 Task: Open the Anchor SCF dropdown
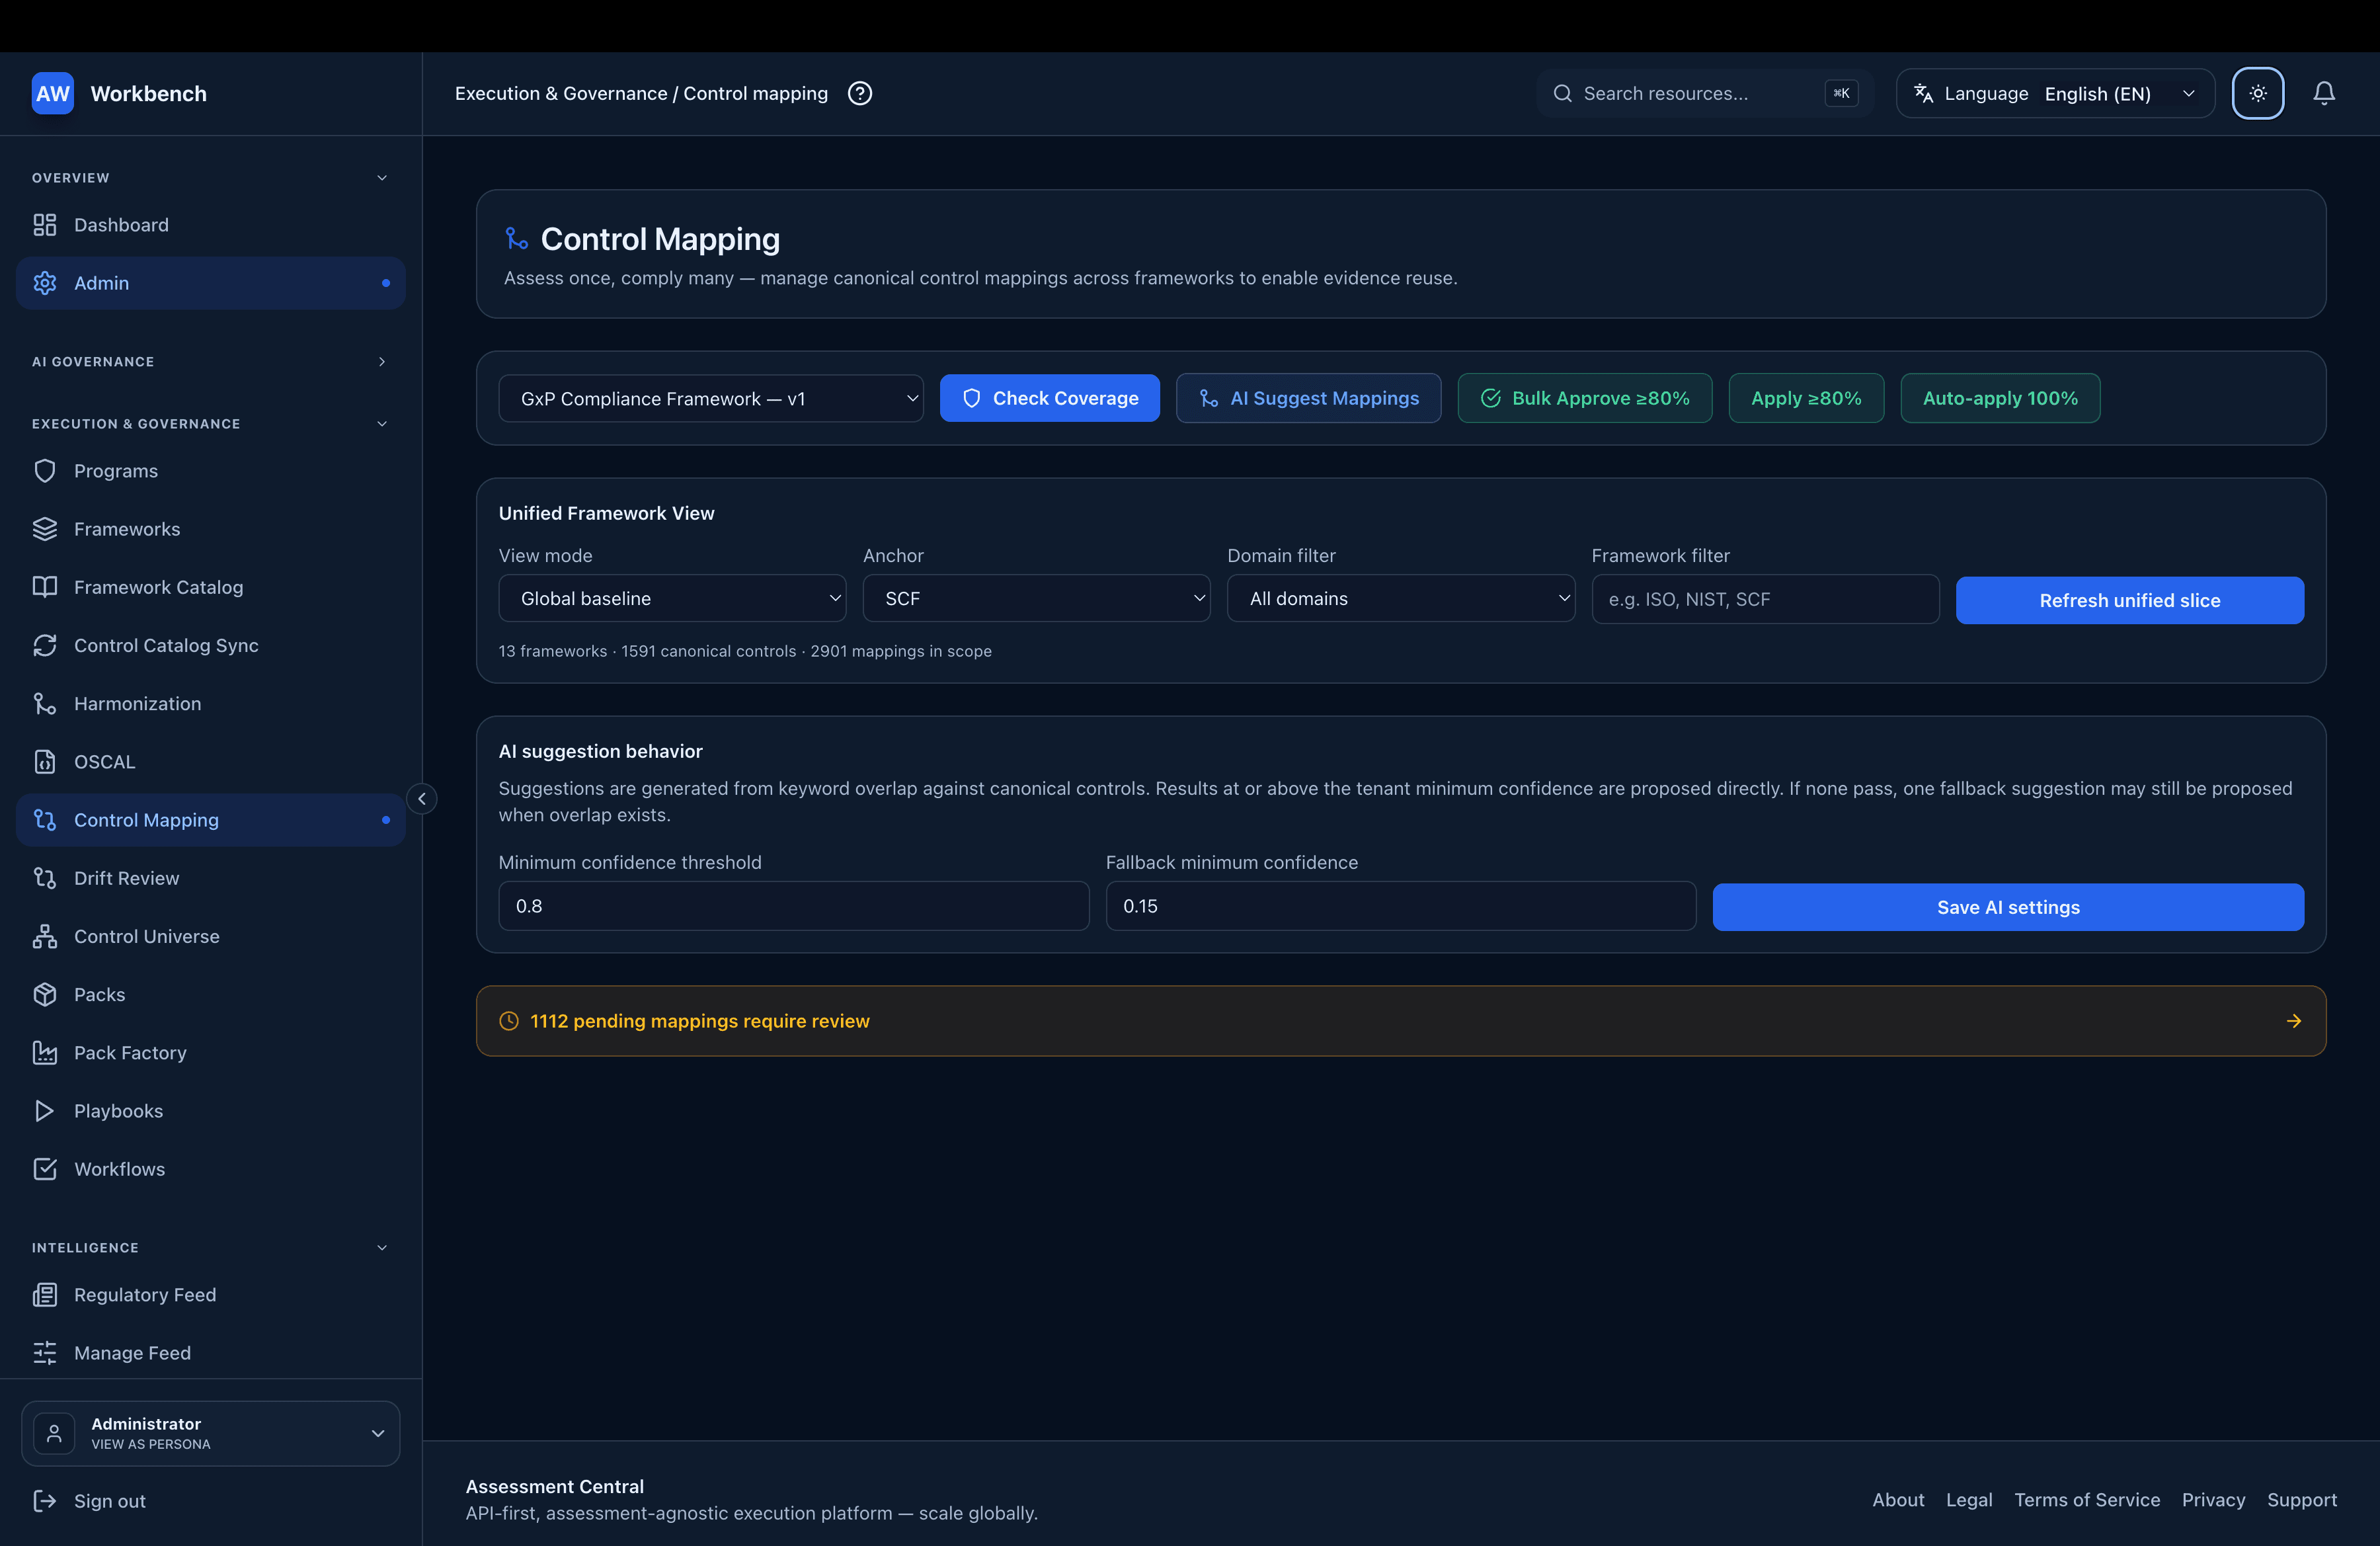coord(1036,598)
